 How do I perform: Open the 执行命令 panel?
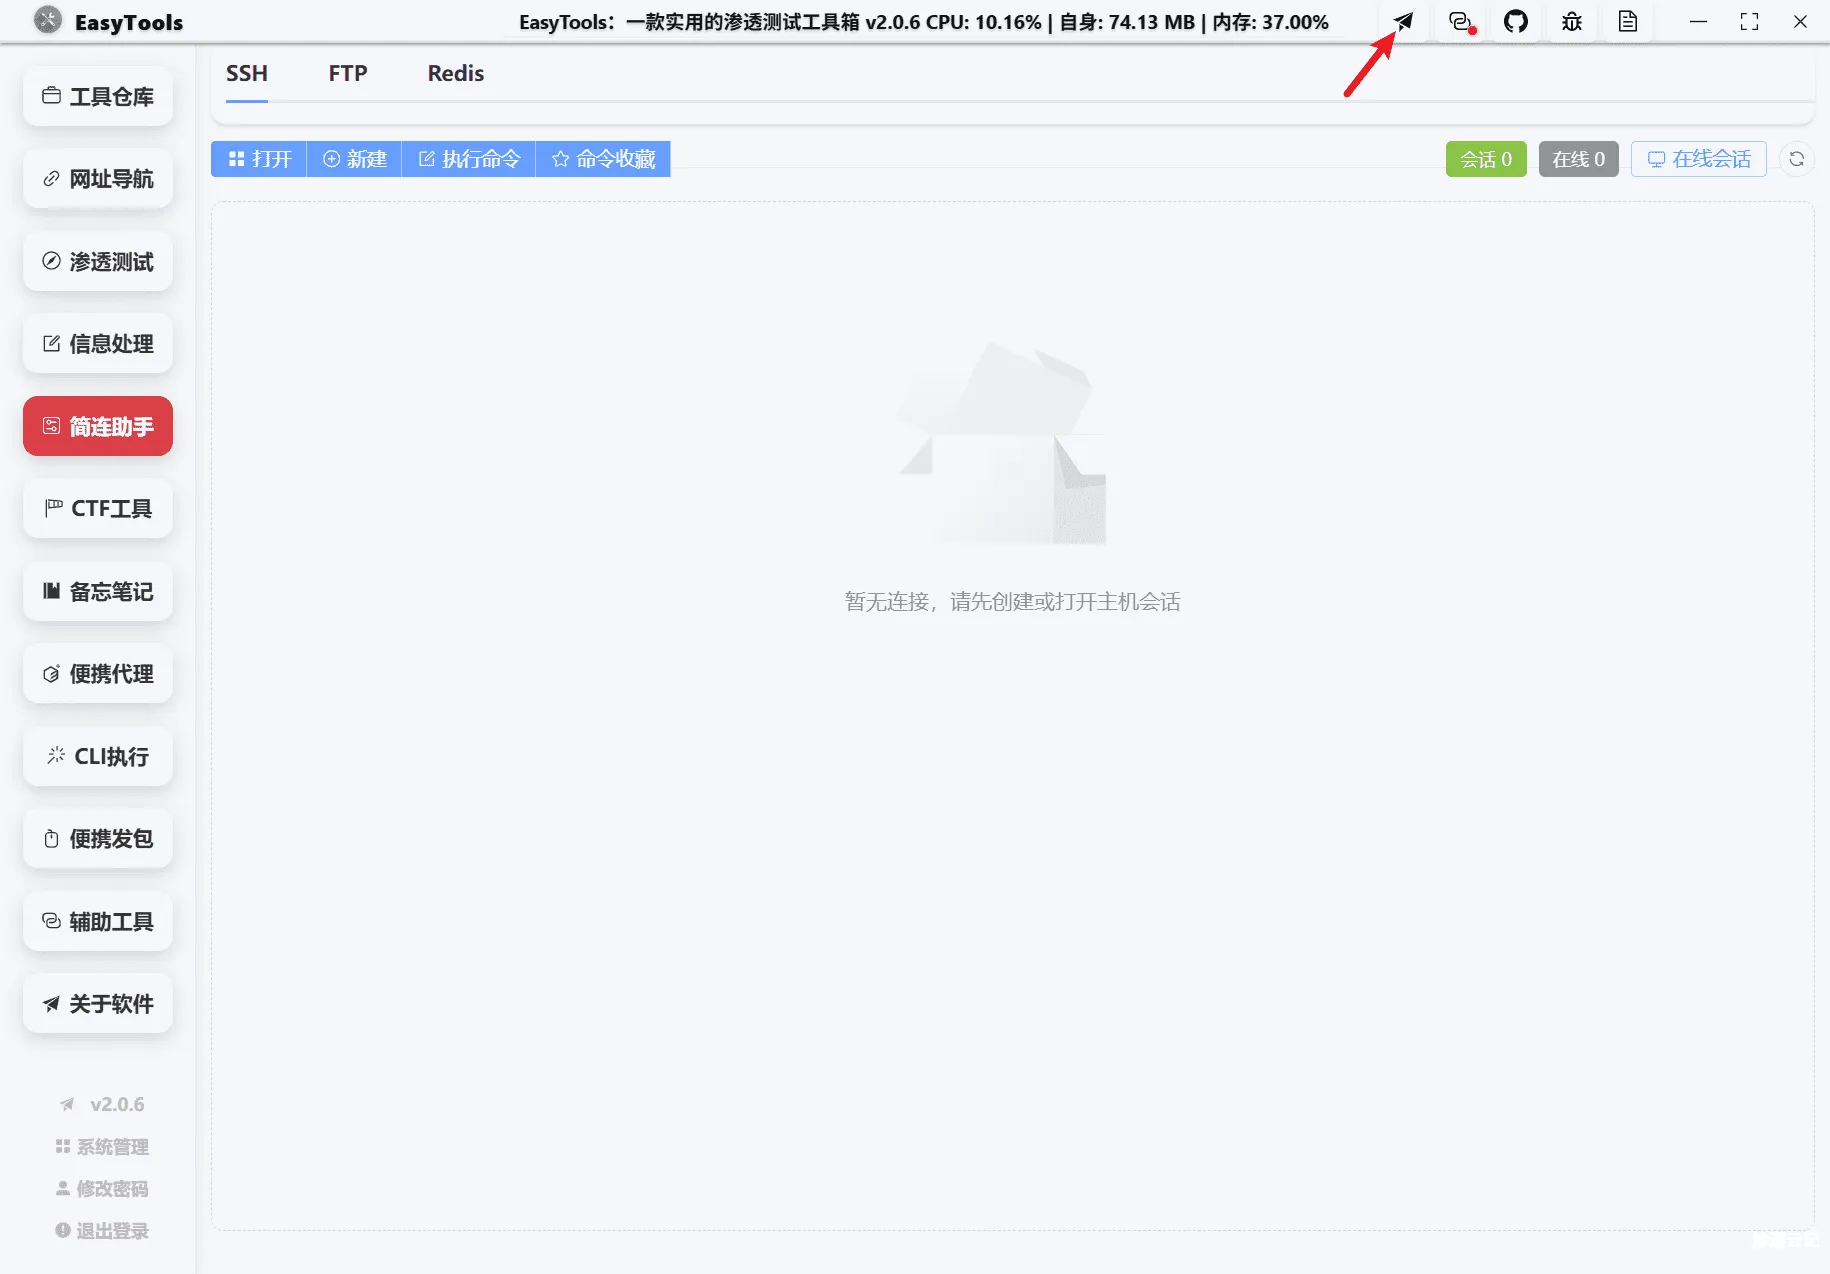(x=468, y=158)
